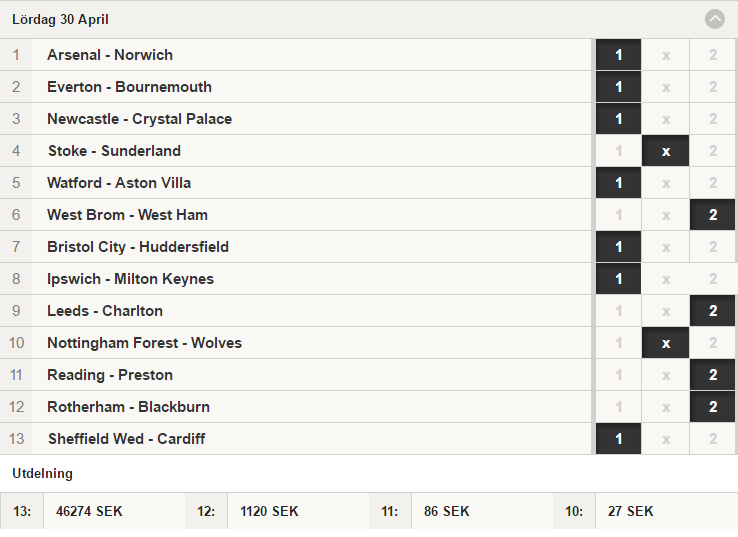Toggle 2 for West Brom - West Ham
This screenshot has width=738, height=537.
(x=713, y=215)
